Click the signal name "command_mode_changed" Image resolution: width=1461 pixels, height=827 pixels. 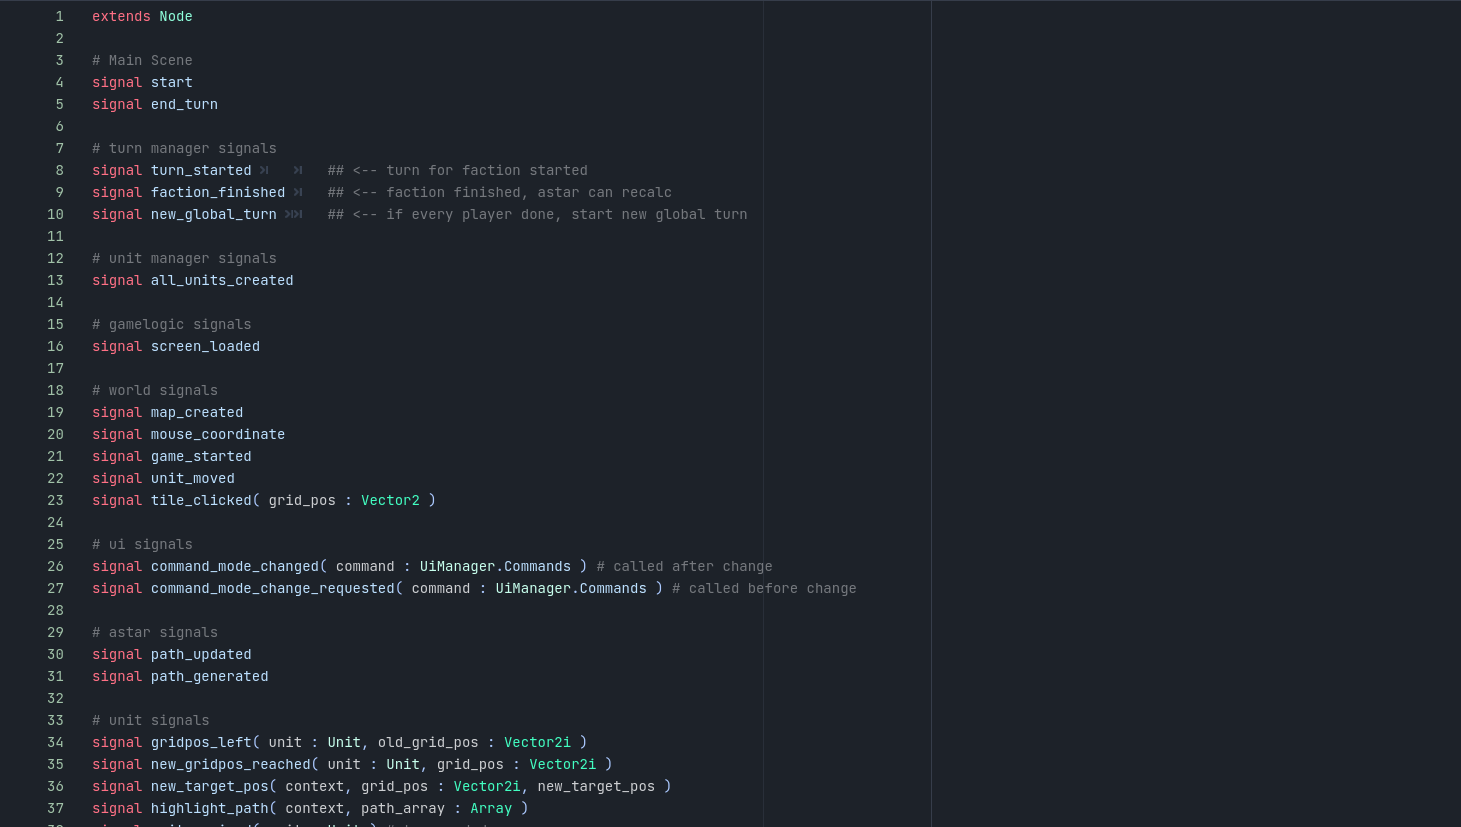tap(235, 566)
